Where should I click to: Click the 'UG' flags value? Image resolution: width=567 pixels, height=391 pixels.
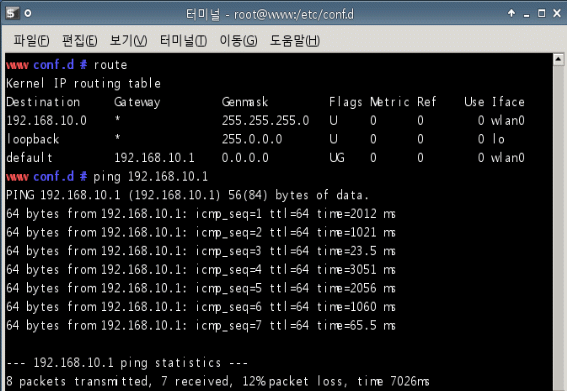[337, 158]
